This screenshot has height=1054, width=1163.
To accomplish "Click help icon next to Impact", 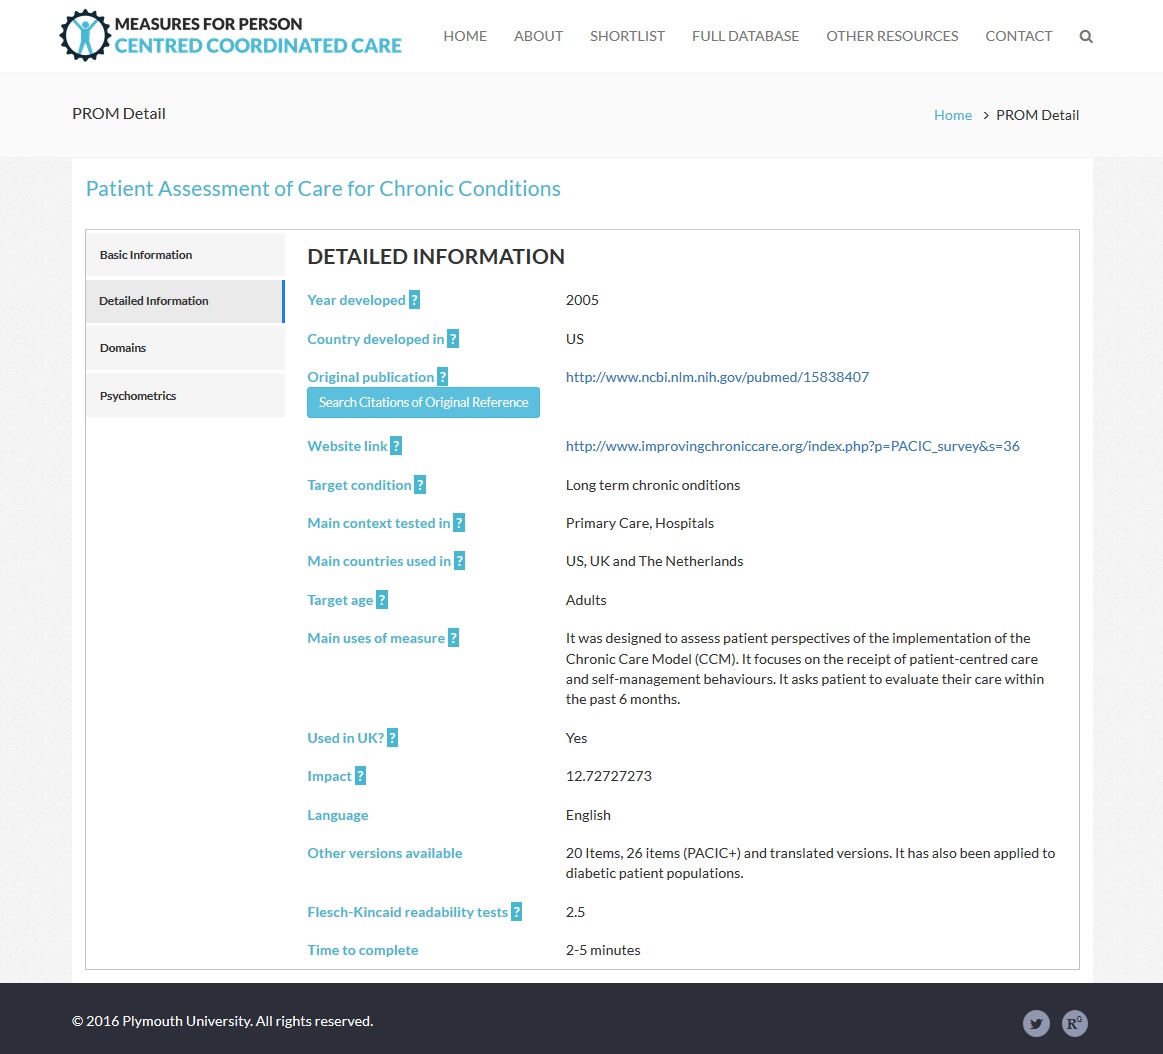I will point(361,776).
